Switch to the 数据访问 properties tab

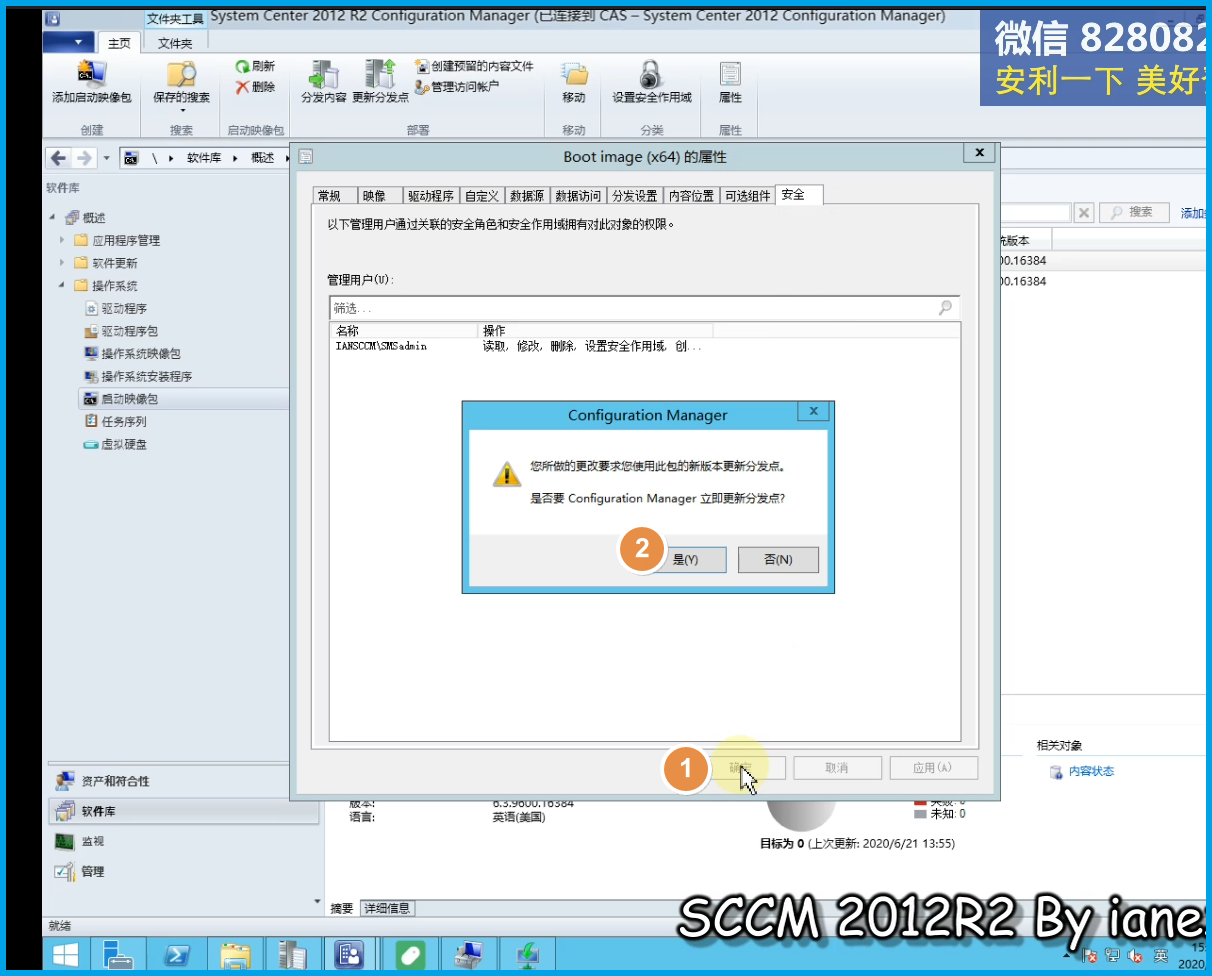pos(578,196)
